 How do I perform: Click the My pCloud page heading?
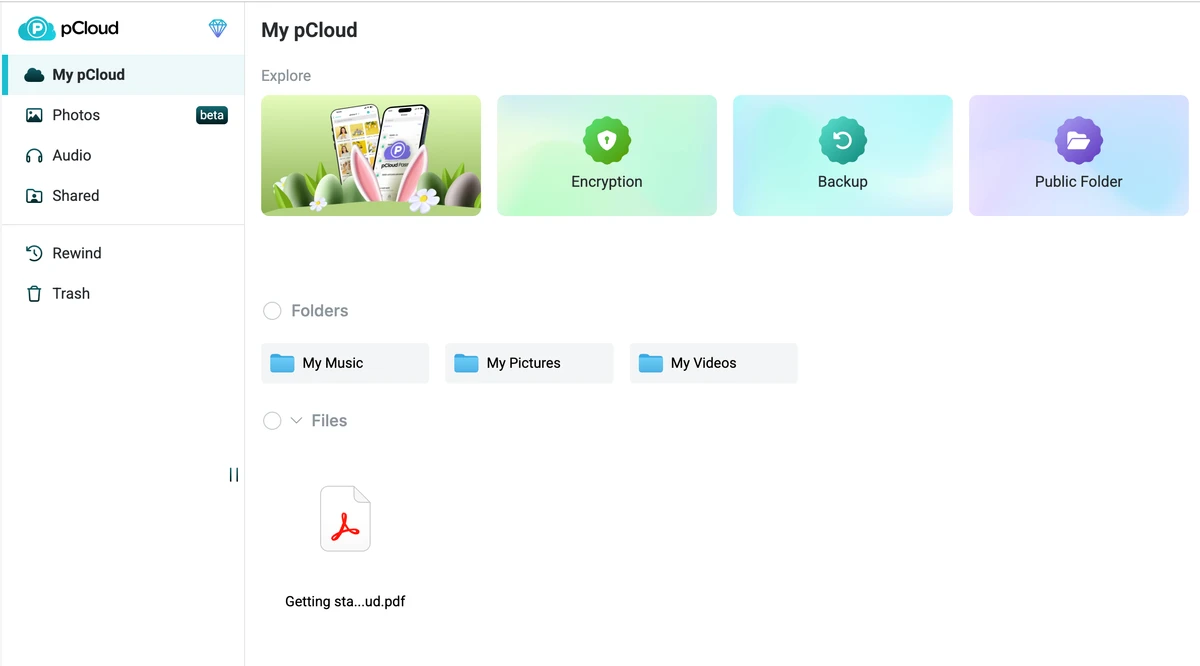309,30
